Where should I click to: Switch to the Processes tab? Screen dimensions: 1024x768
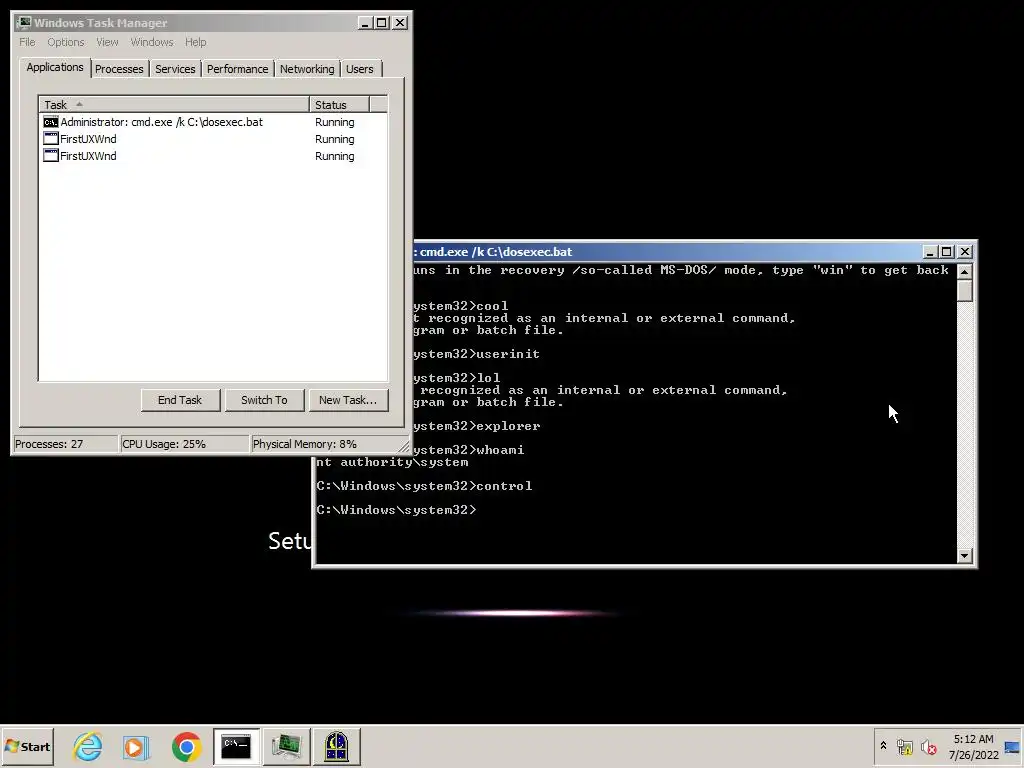click(x=119, y=69)
